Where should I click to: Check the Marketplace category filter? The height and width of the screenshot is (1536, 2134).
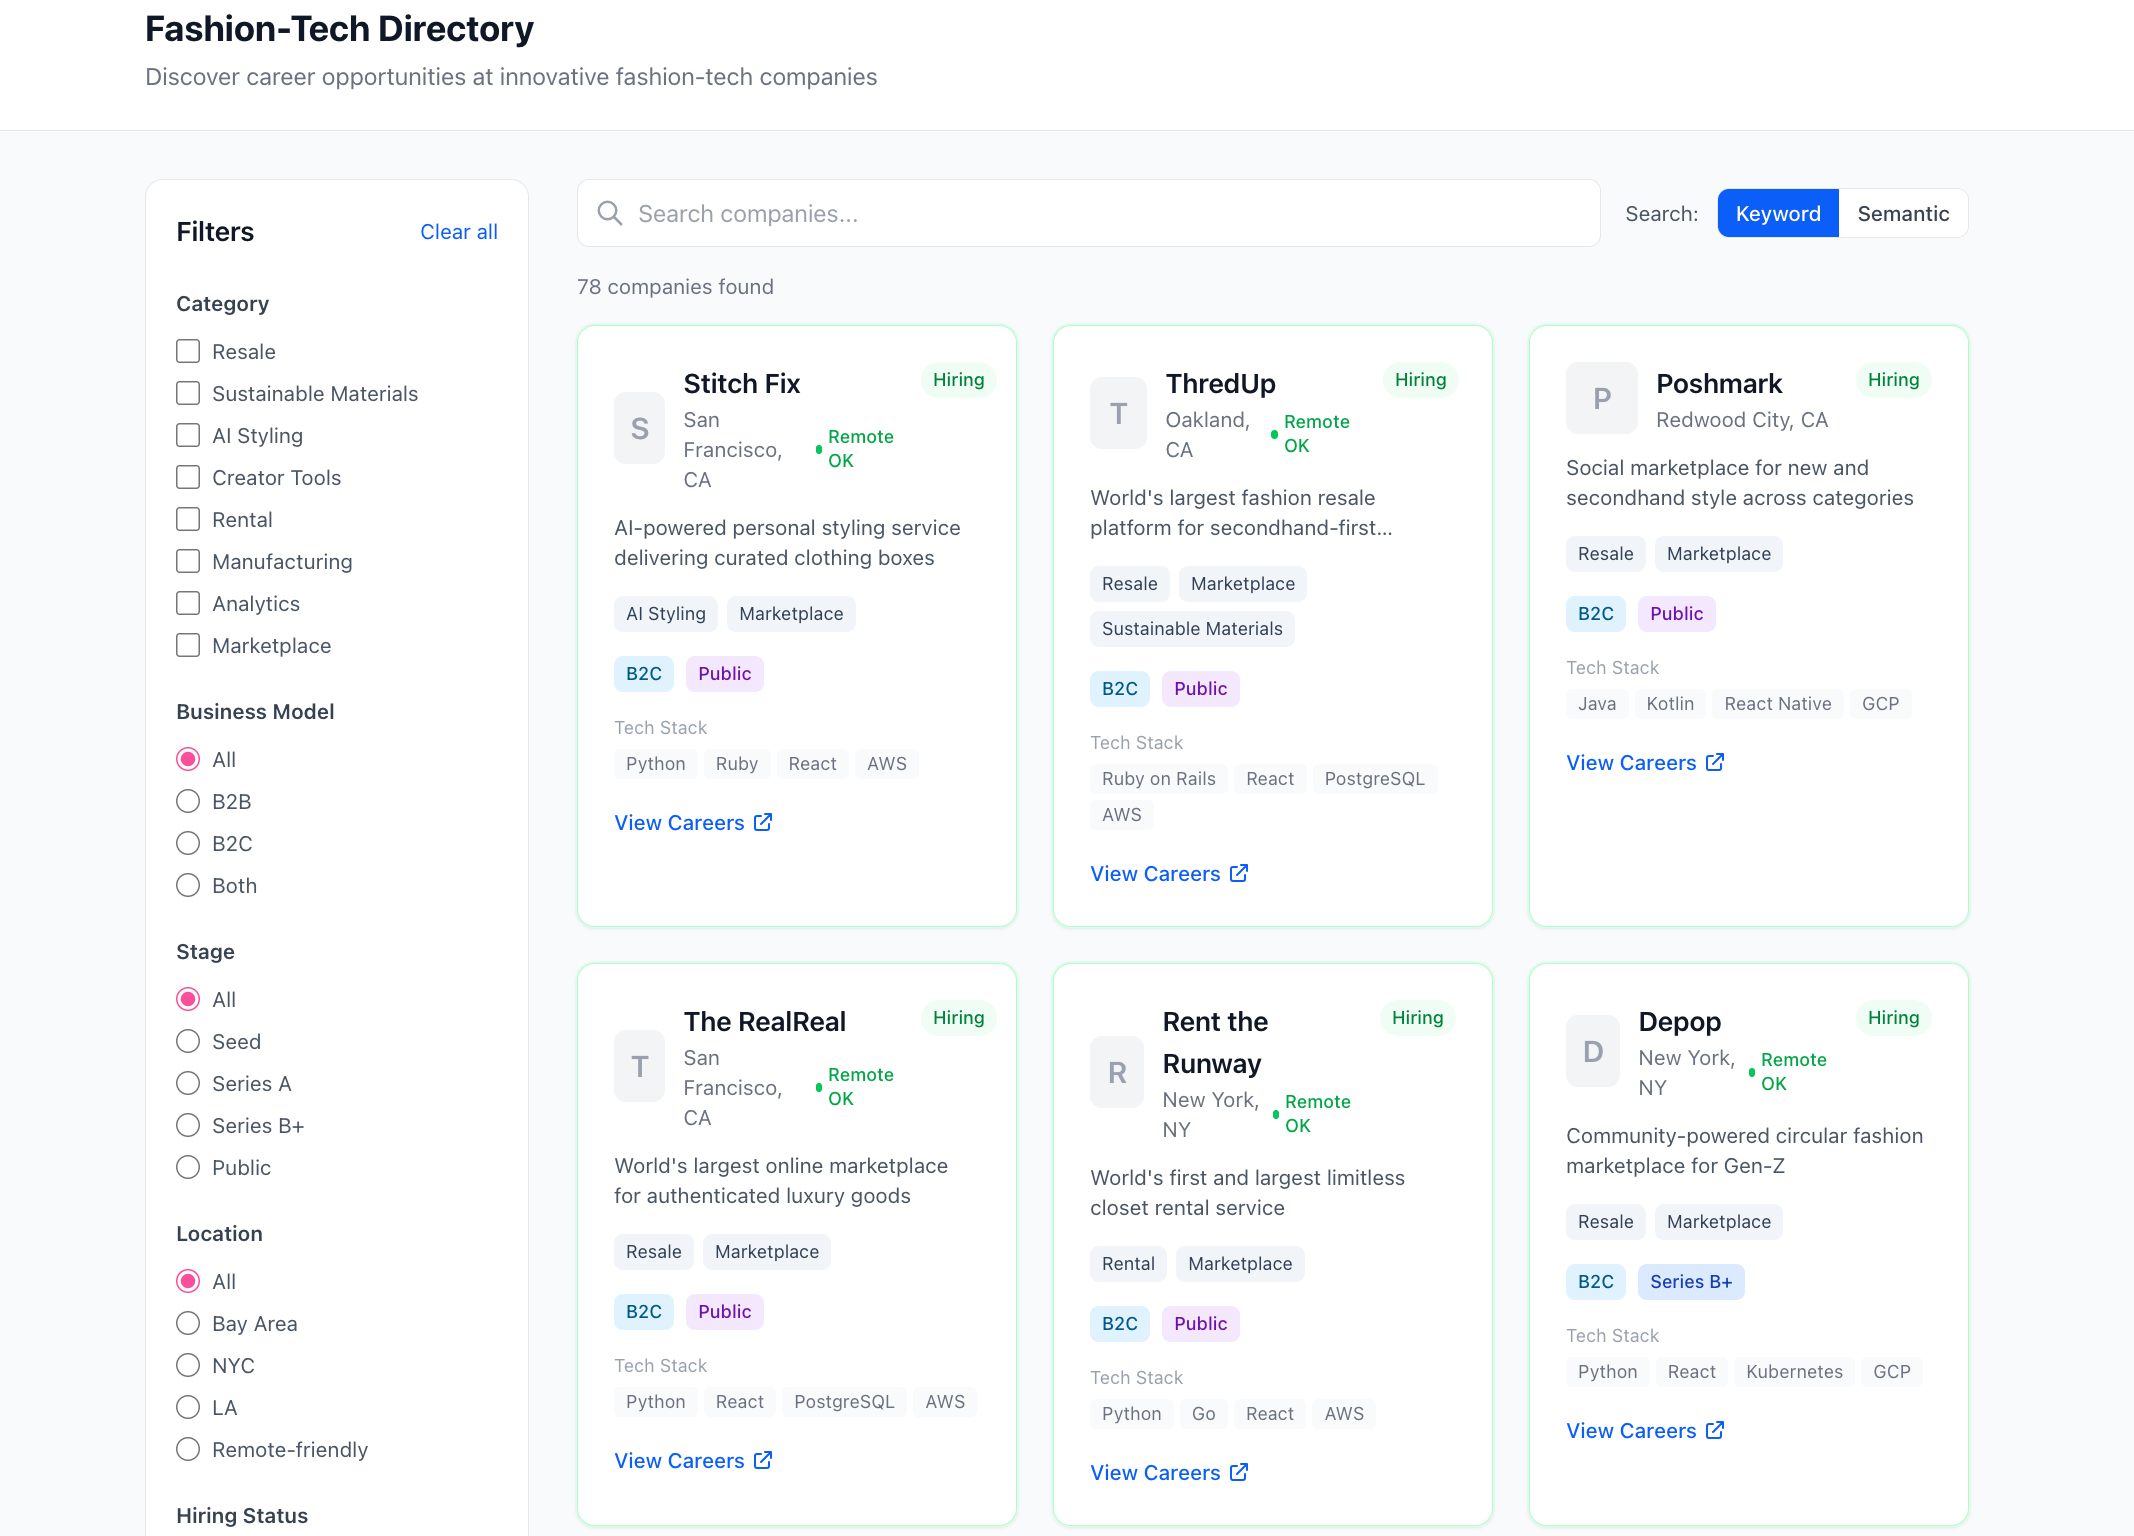(188, 645)
